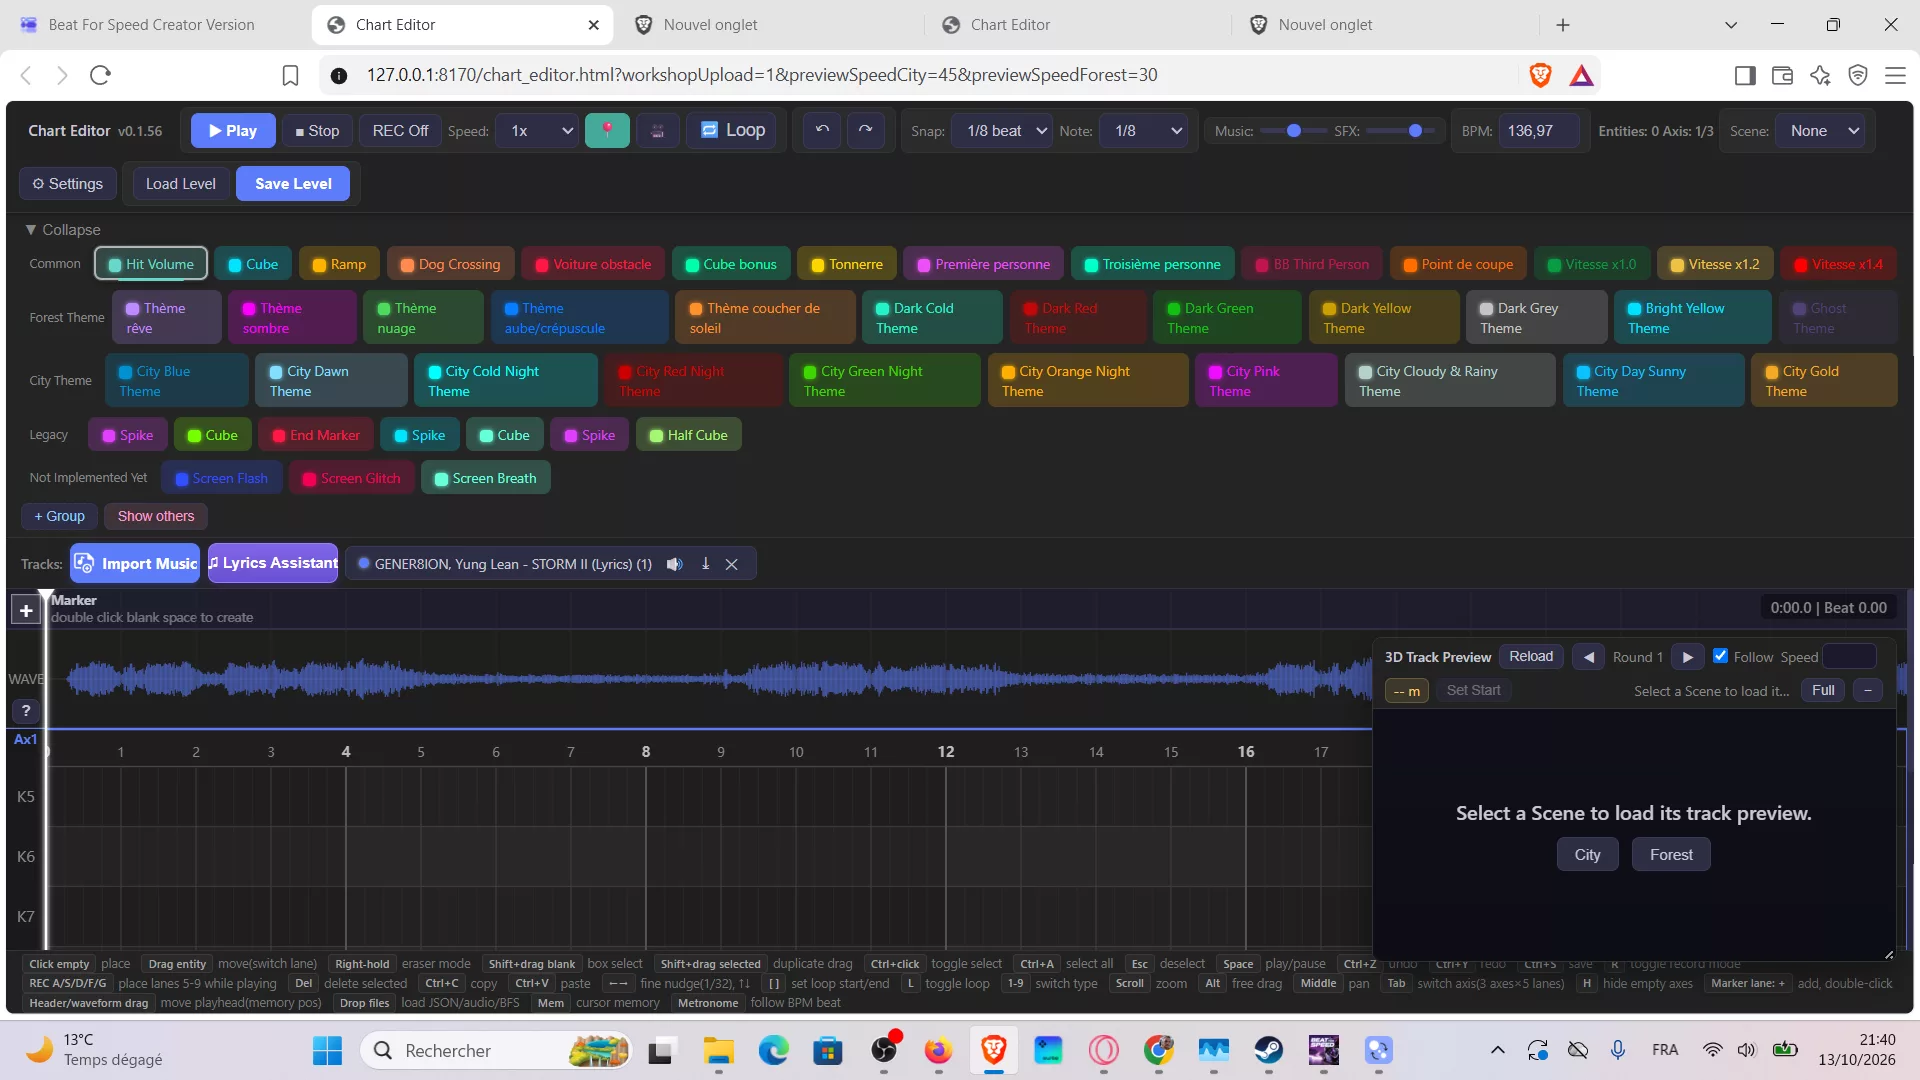Open Brave Wallet icon
This screenshot has height=1080, width=1920.
coord(1782,75)
